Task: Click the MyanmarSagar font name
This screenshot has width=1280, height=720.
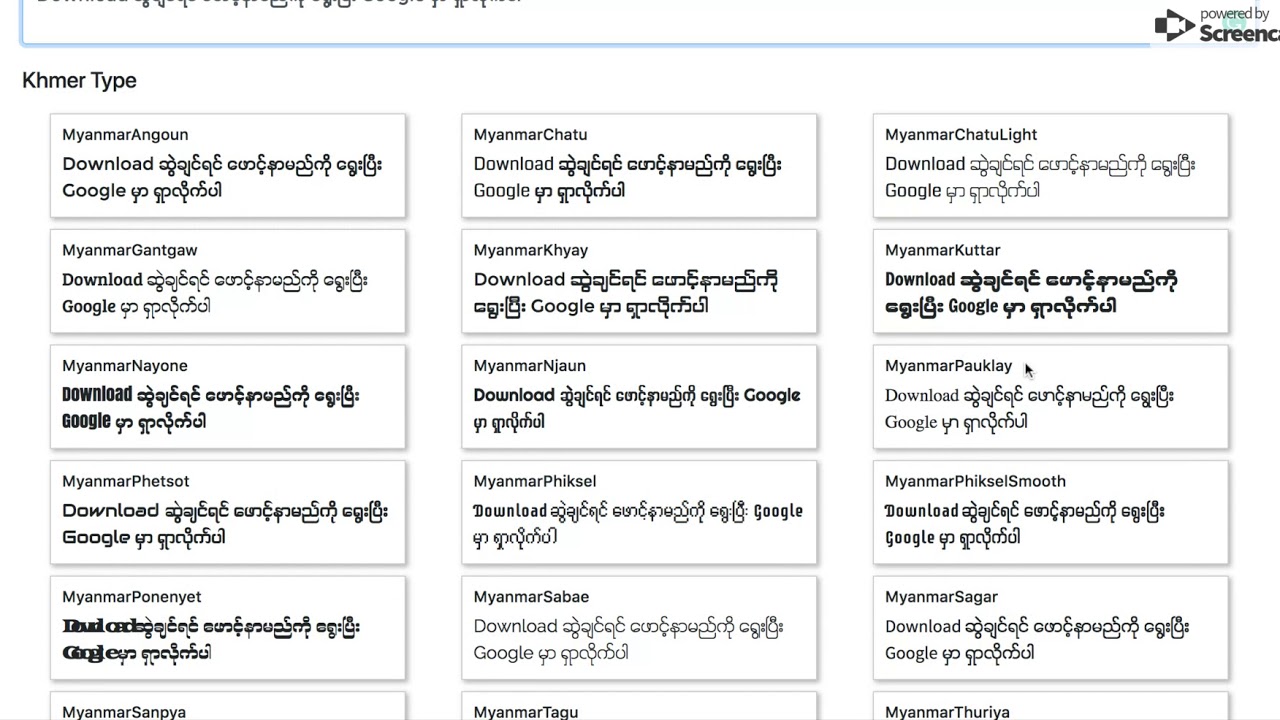Action: pyautogui.click(x=942, y=597)
